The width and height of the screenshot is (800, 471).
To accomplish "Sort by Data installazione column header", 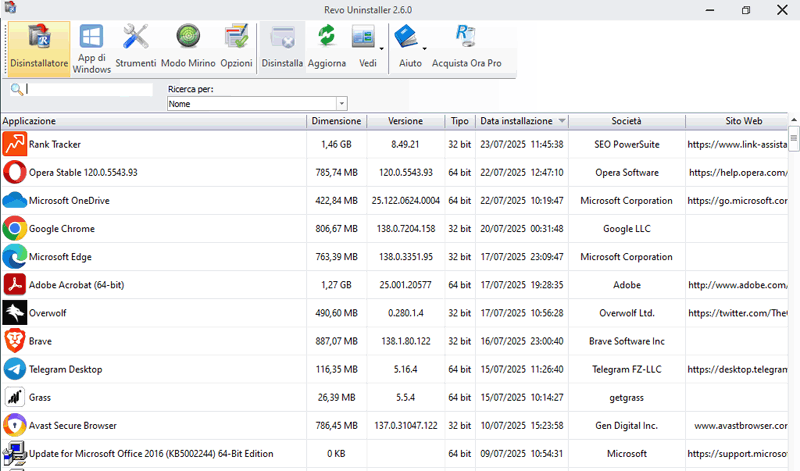I will 516,121.
